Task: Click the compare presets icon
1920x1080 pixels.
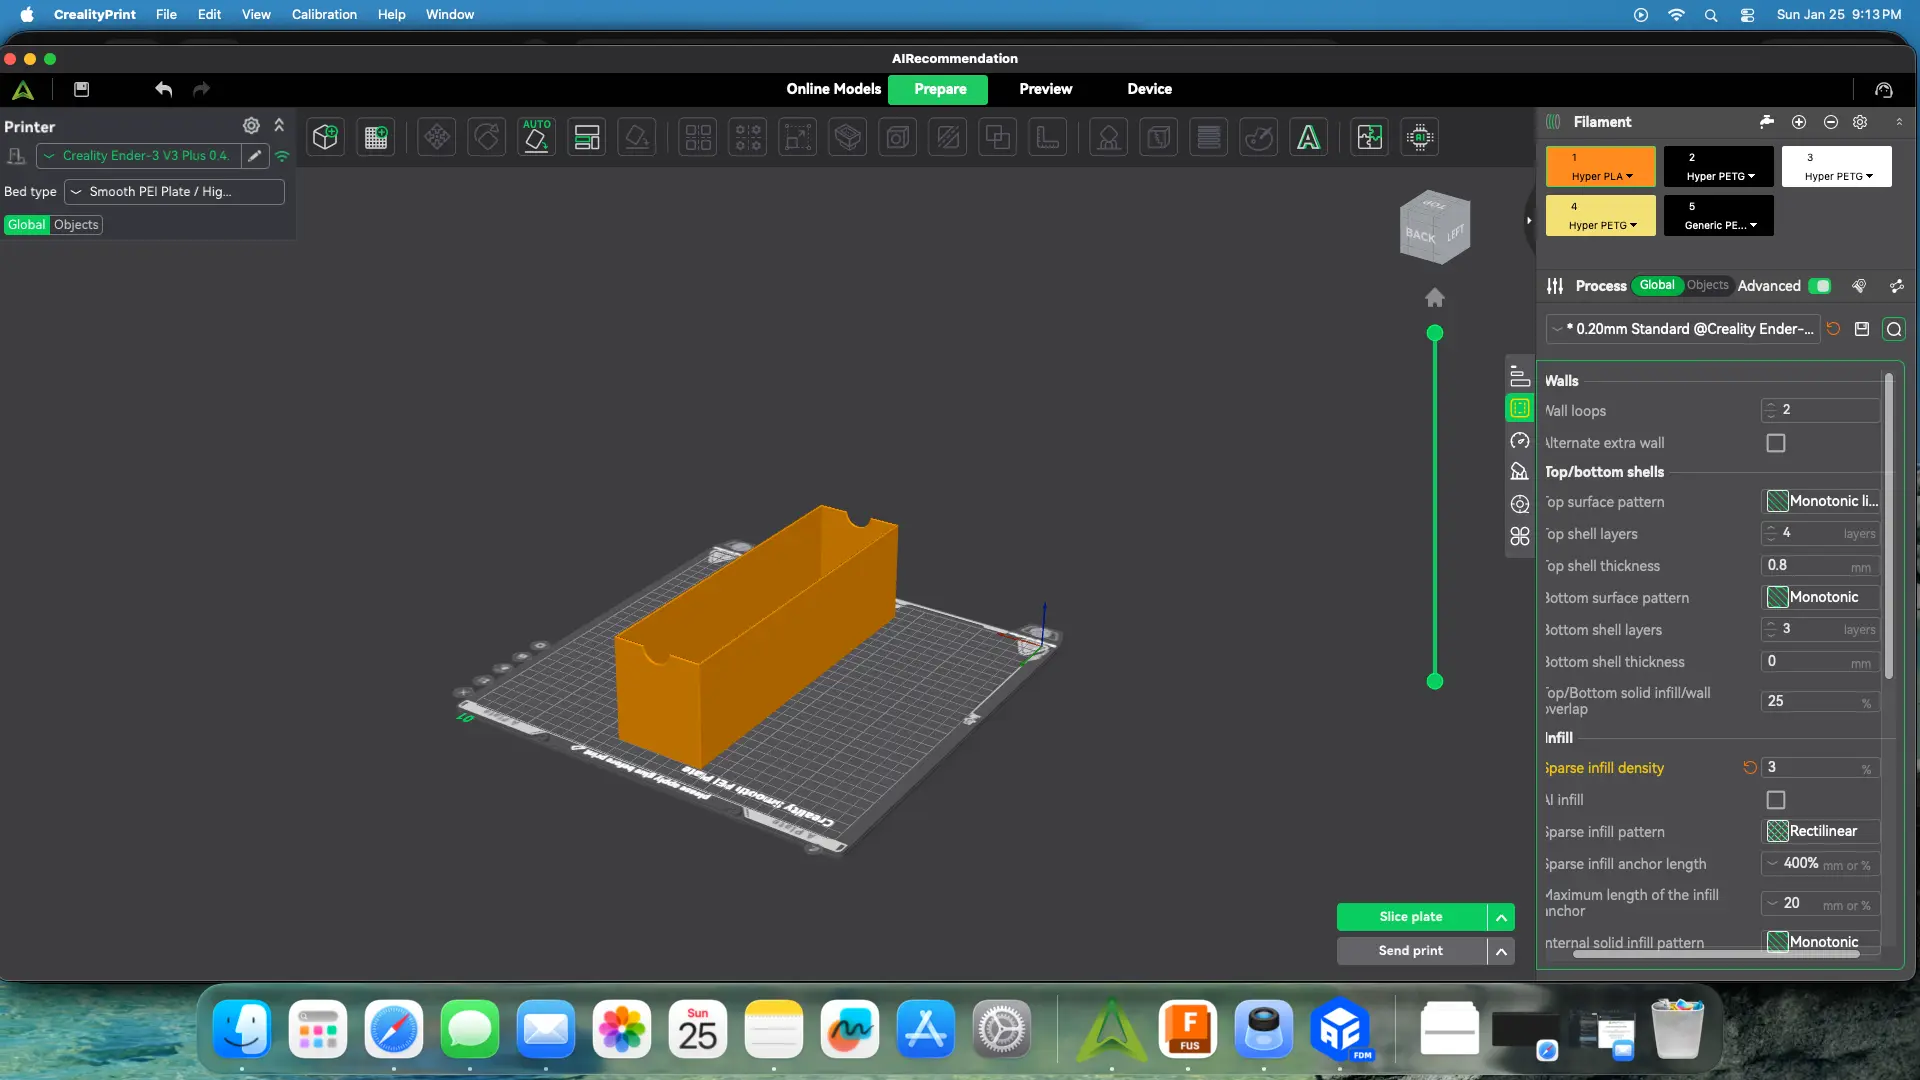Action: coord(1897,286)
